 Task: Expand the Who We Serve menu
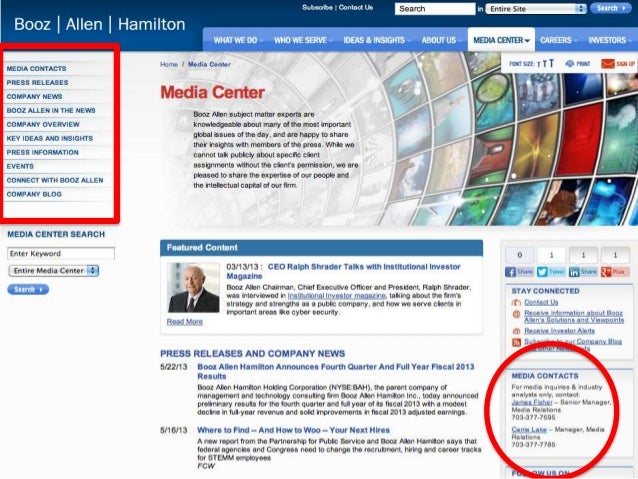pyautogui.click(x=303, y=40)
